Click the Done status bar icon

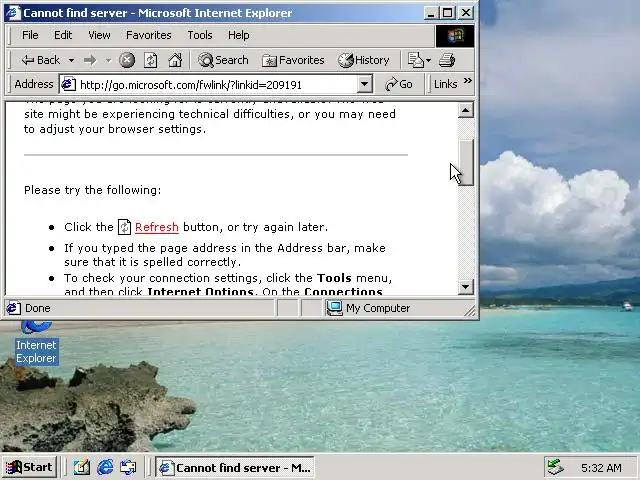(x=13, y=308)
